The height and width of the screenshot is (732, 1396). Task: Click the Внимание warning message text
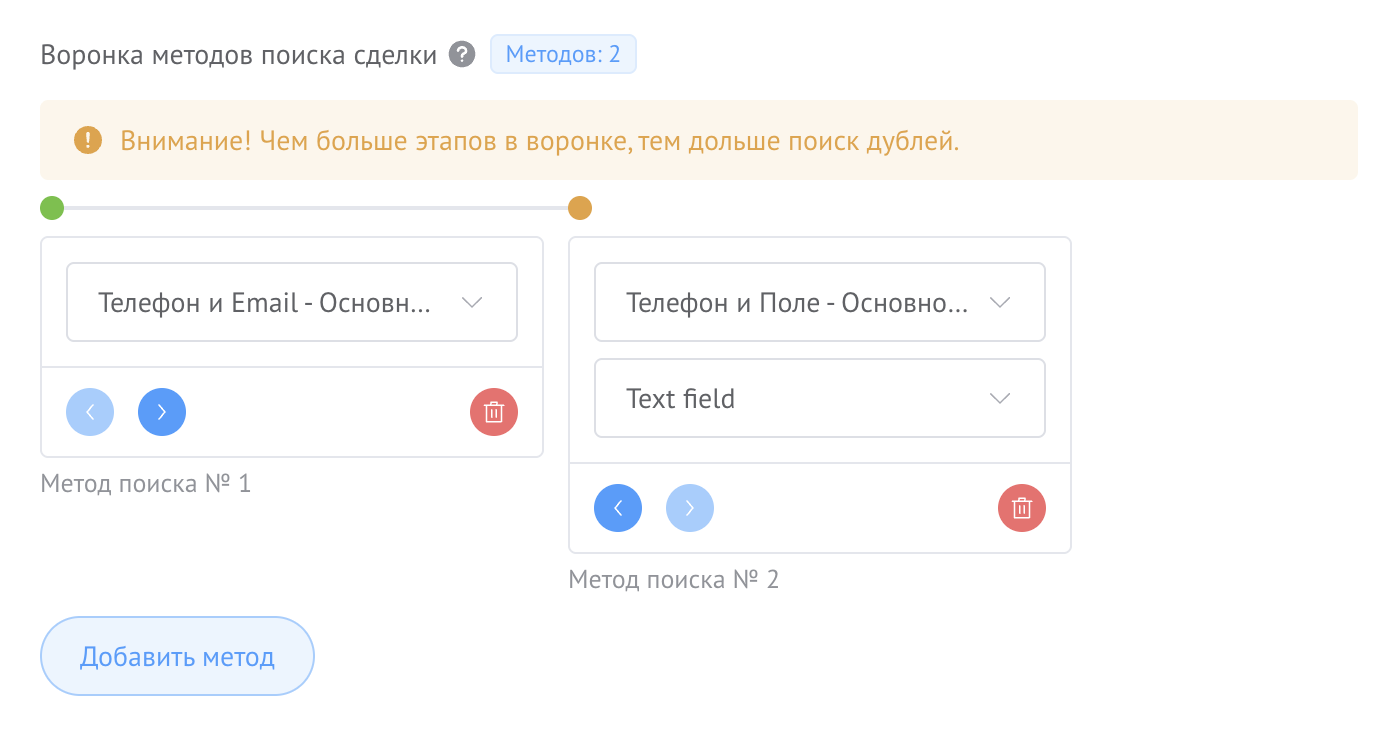pos(540,141)
